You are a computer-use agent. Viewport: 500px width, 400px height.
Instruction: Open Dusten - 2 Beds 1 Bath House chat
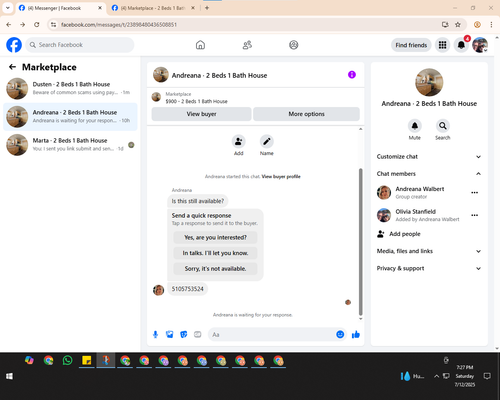coord(70,89)
